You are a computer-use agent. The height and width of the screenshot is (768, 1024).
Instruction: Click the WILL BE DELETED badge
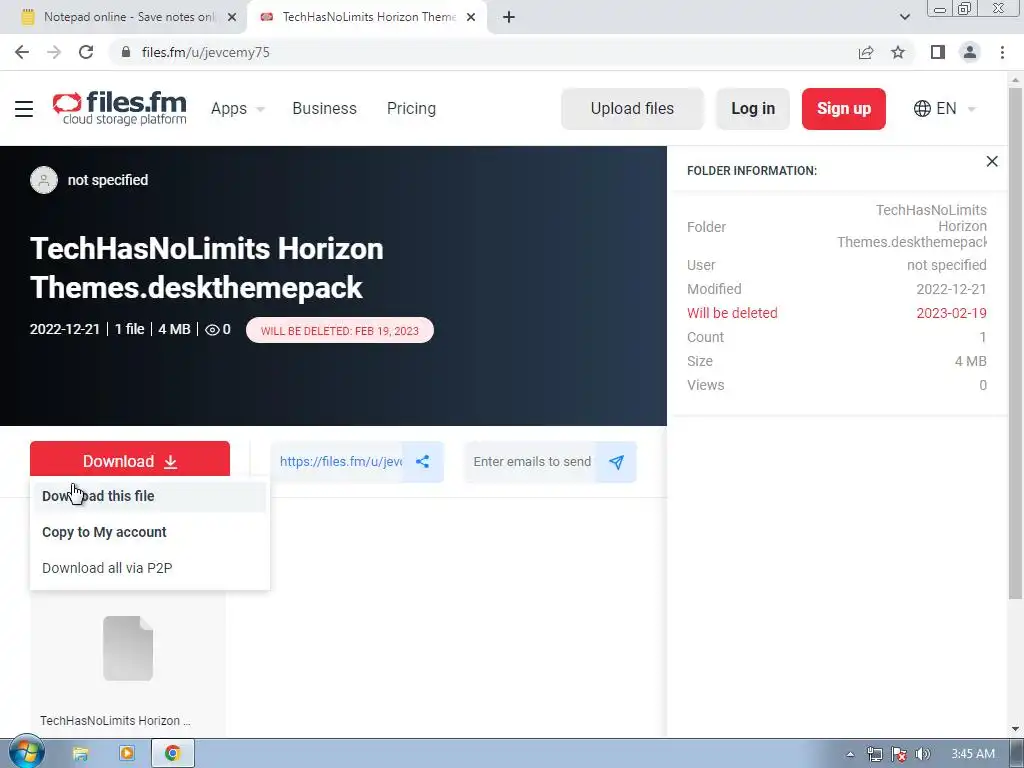340,330
